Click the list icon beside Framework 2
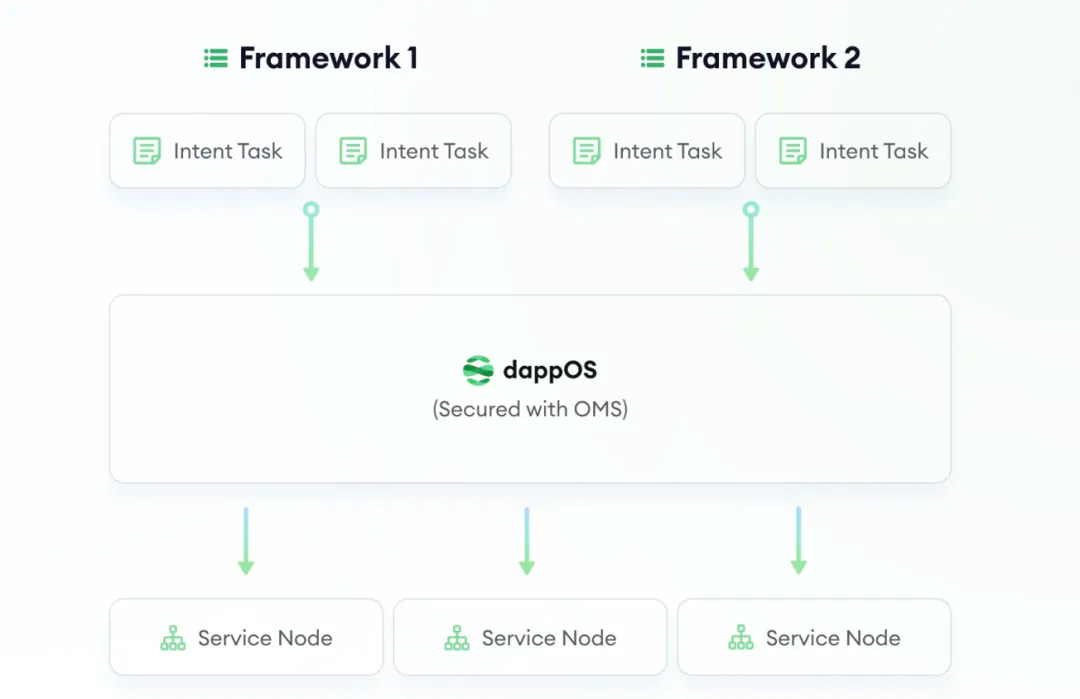Screen dimensions: 1080x699 (x=652, y=59)
